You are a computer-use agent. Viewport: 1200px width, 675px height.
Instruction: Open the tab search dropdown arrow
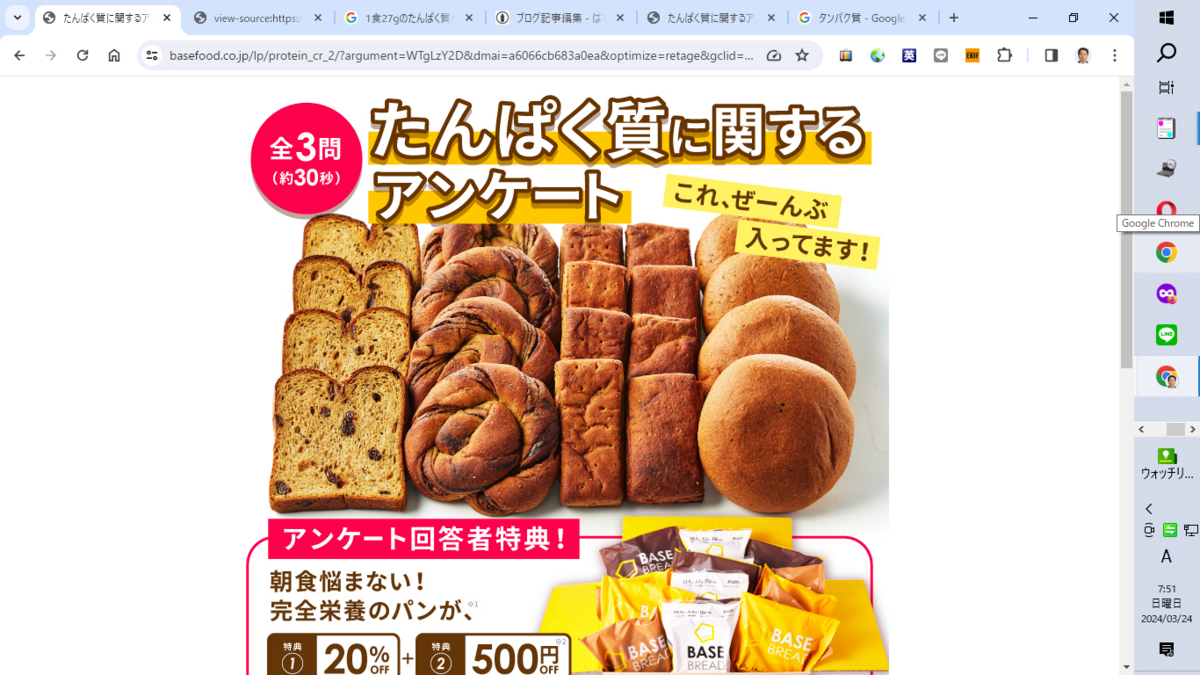click(x=18, y=18)
